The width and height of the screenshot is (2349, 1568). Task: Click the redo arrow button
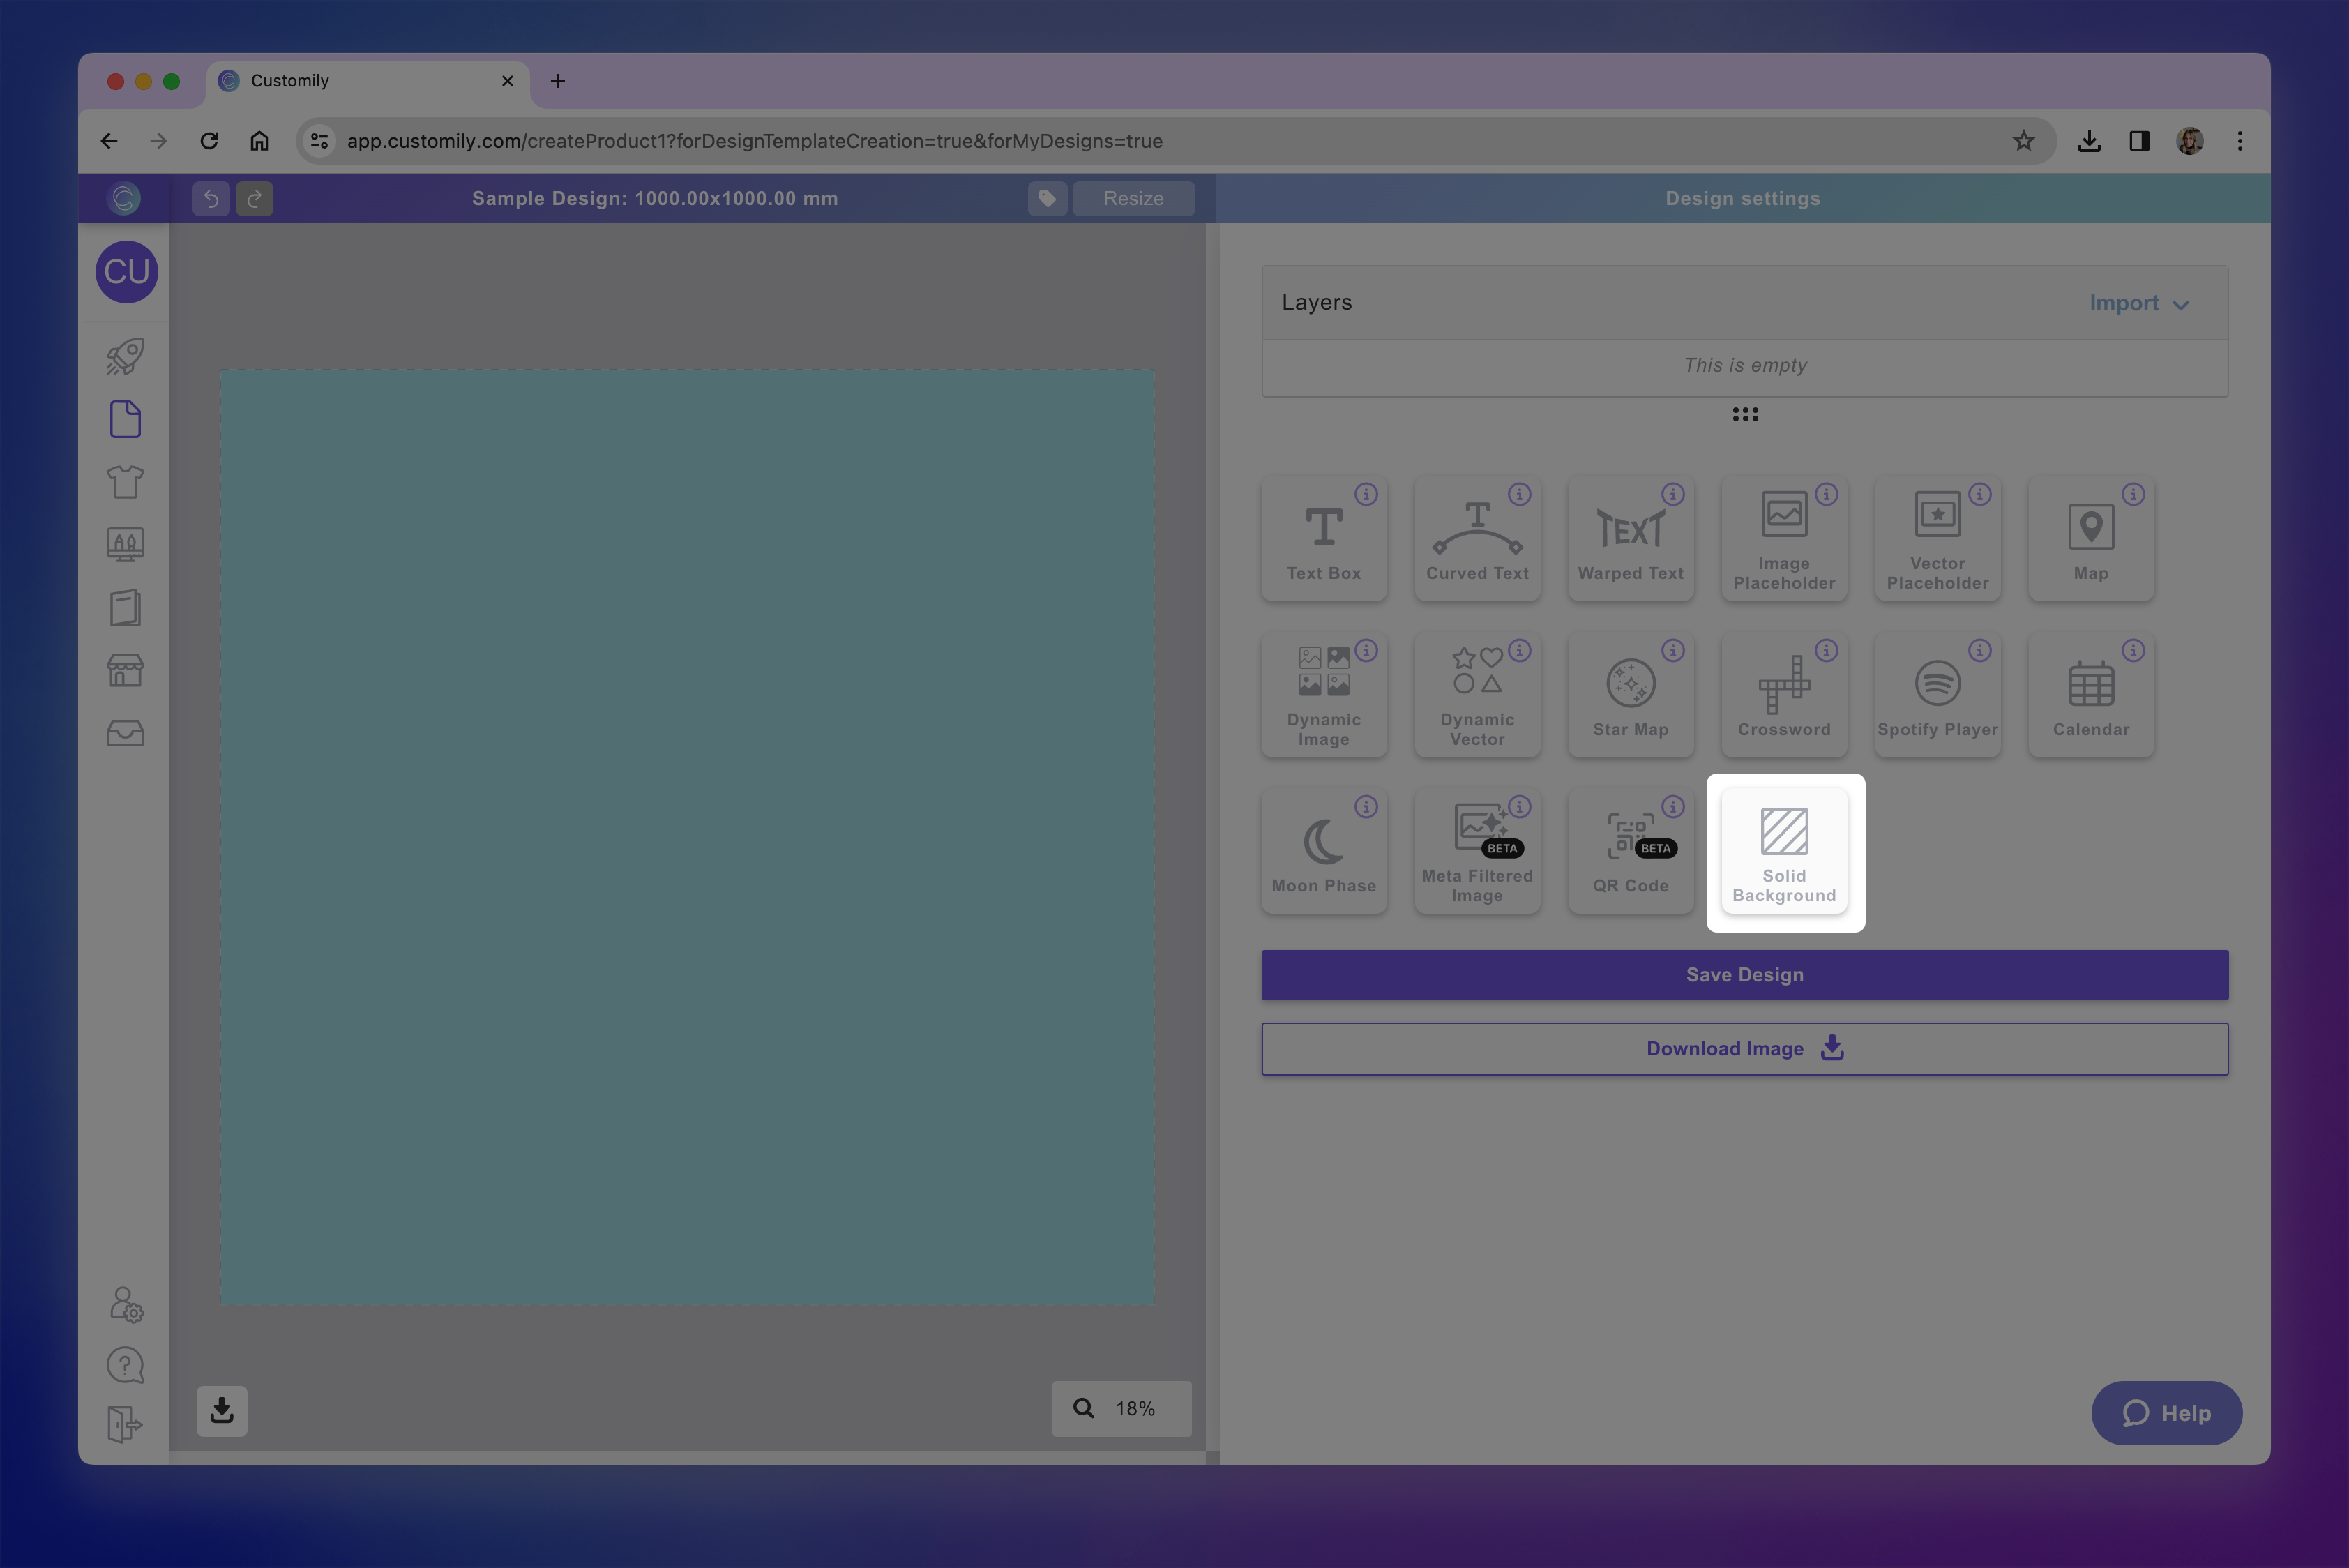click(254, 199)
